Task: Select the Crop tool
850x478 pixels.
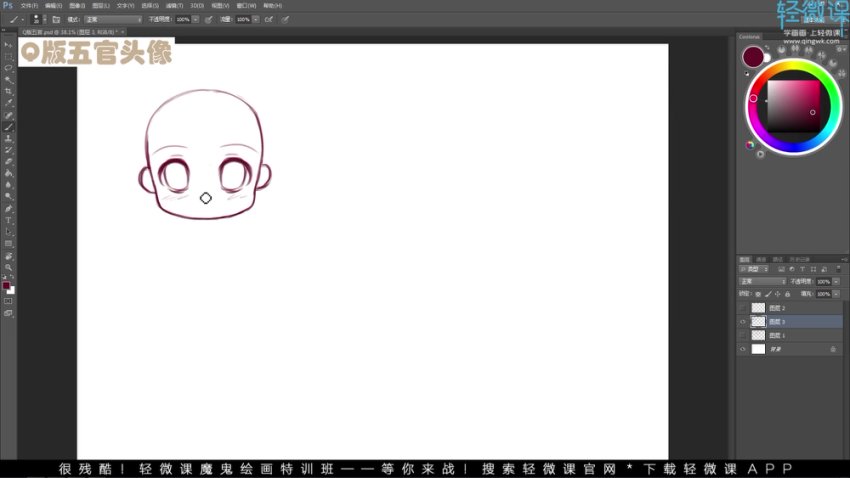Action: pos(8,92)
